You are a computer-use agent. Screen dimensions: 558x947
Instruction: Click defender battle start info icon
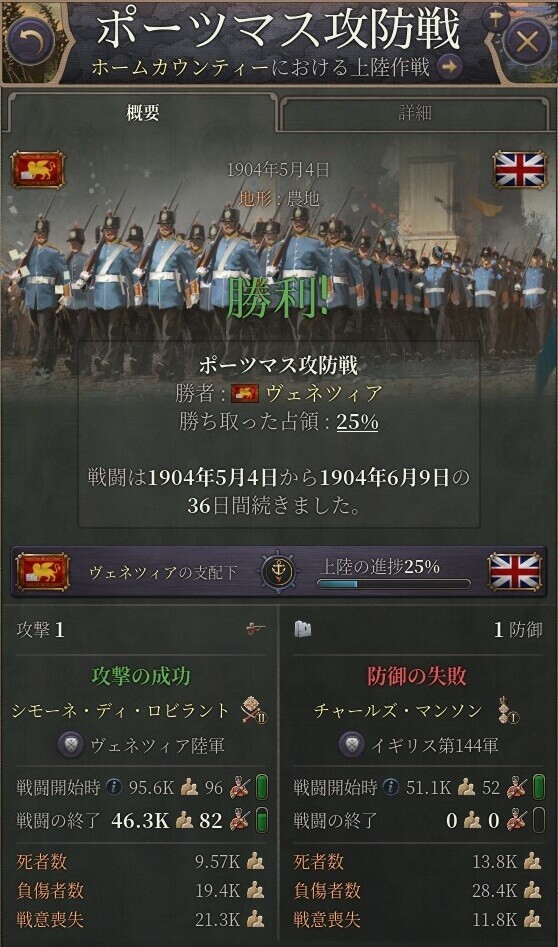390,787
